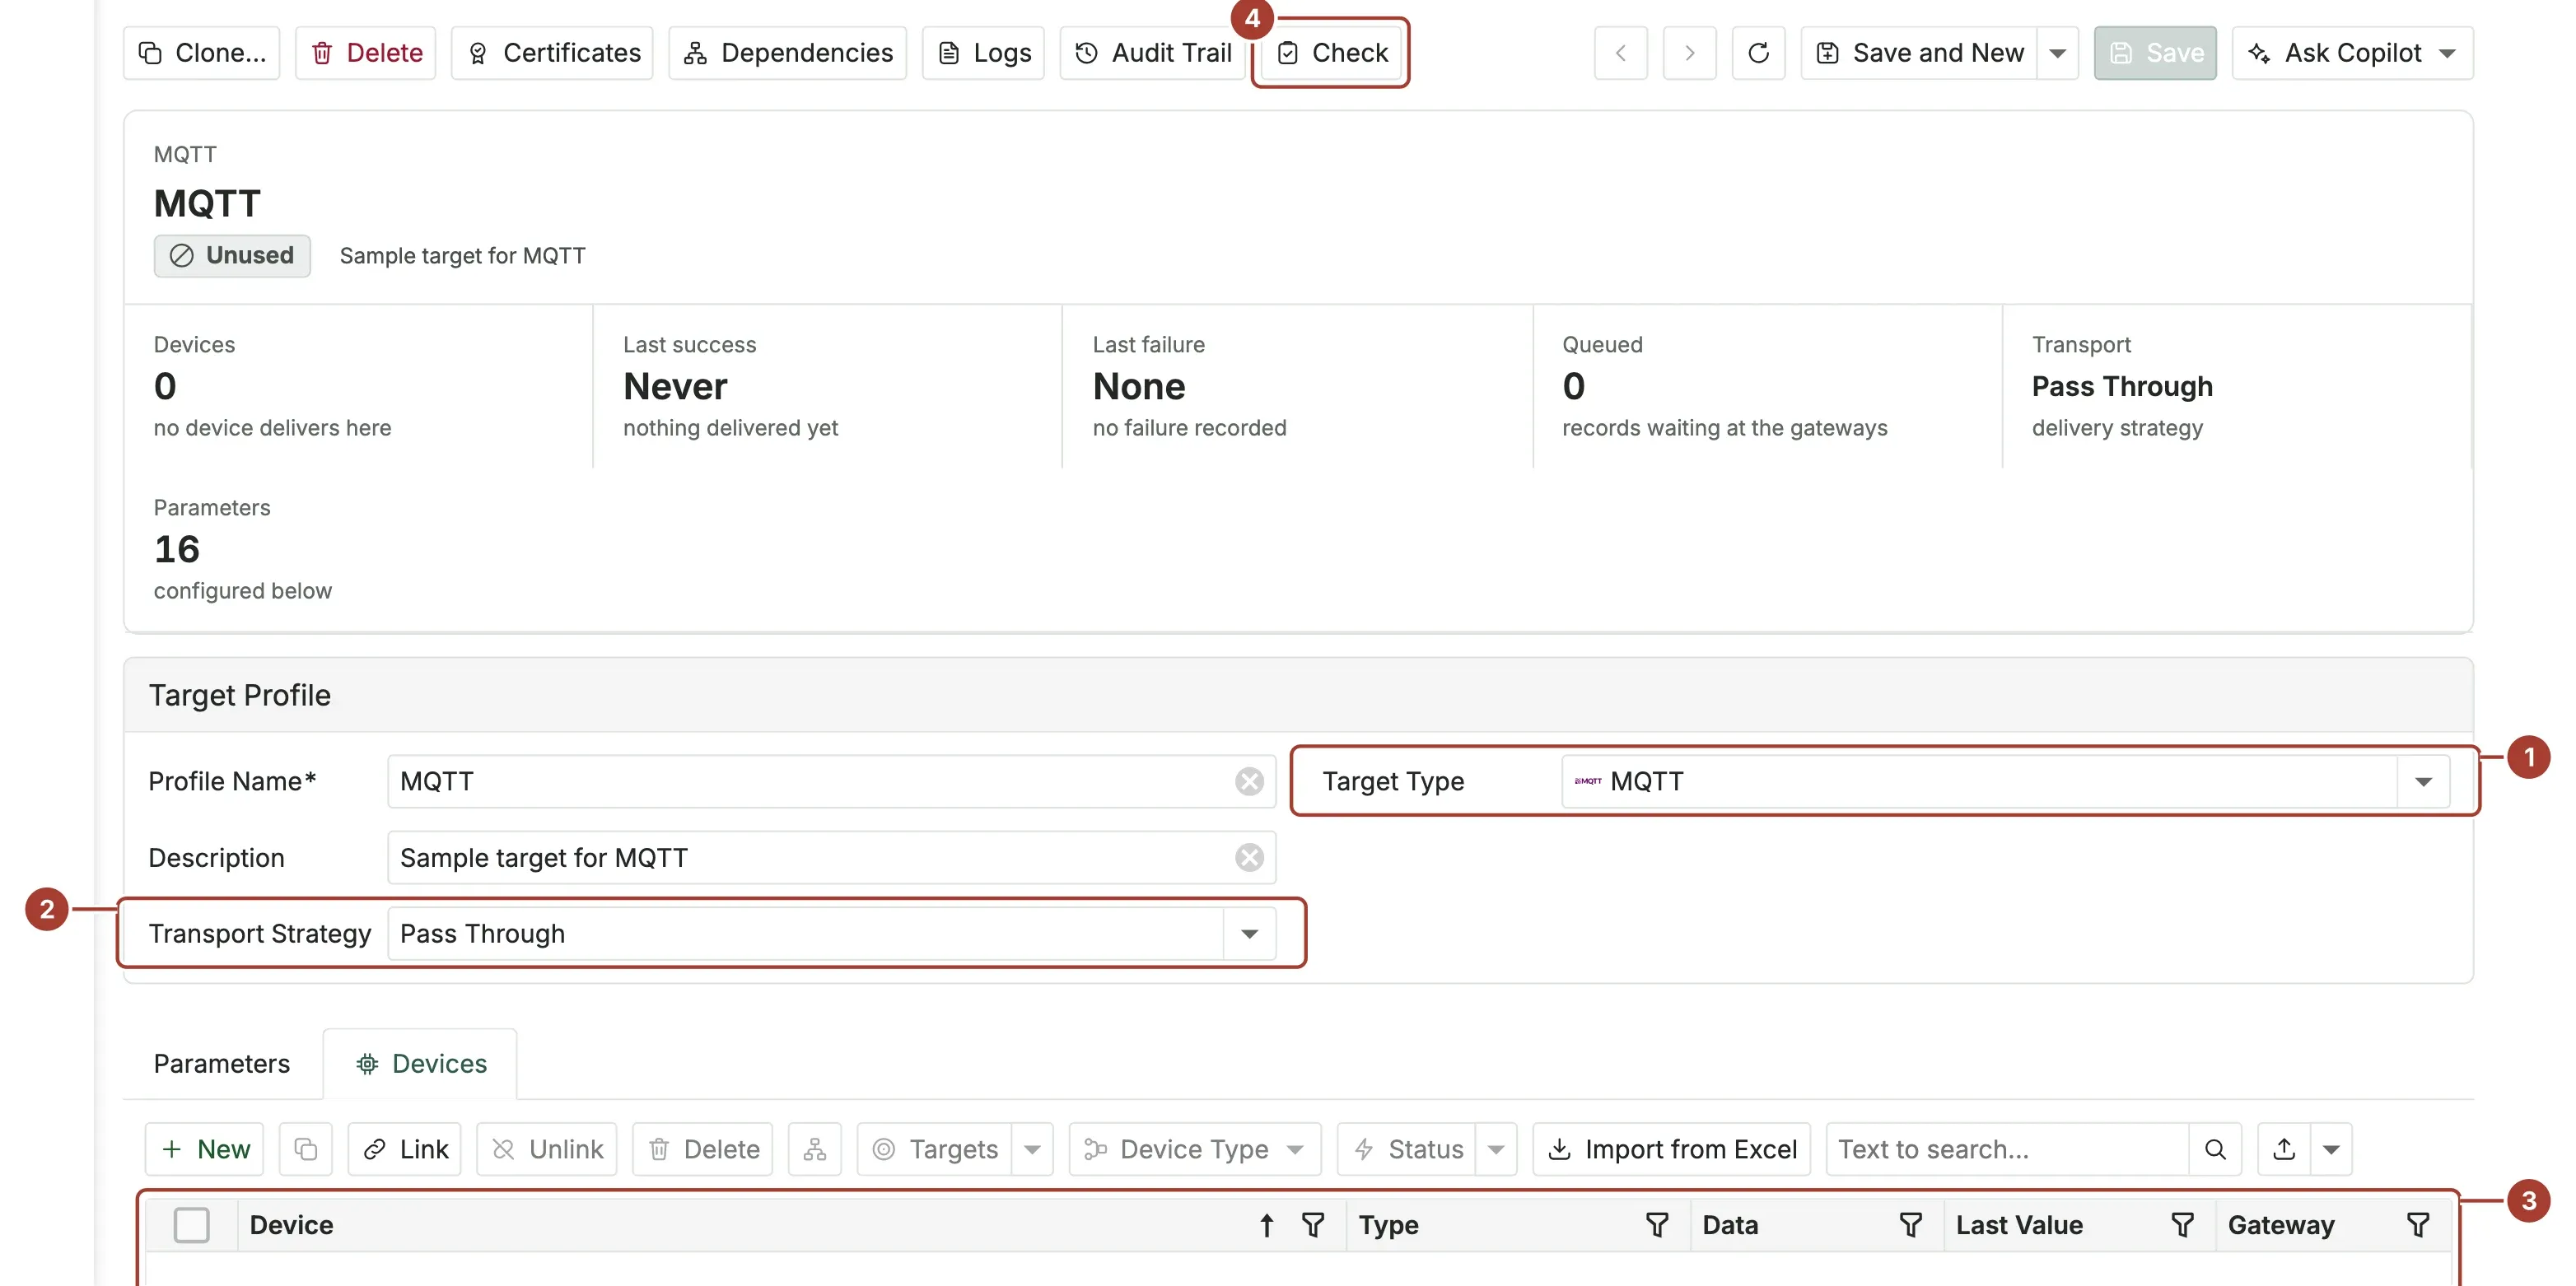Viewport: 2576px width, 1286px height.
Task: Run the Check action
Action: 1331,53
